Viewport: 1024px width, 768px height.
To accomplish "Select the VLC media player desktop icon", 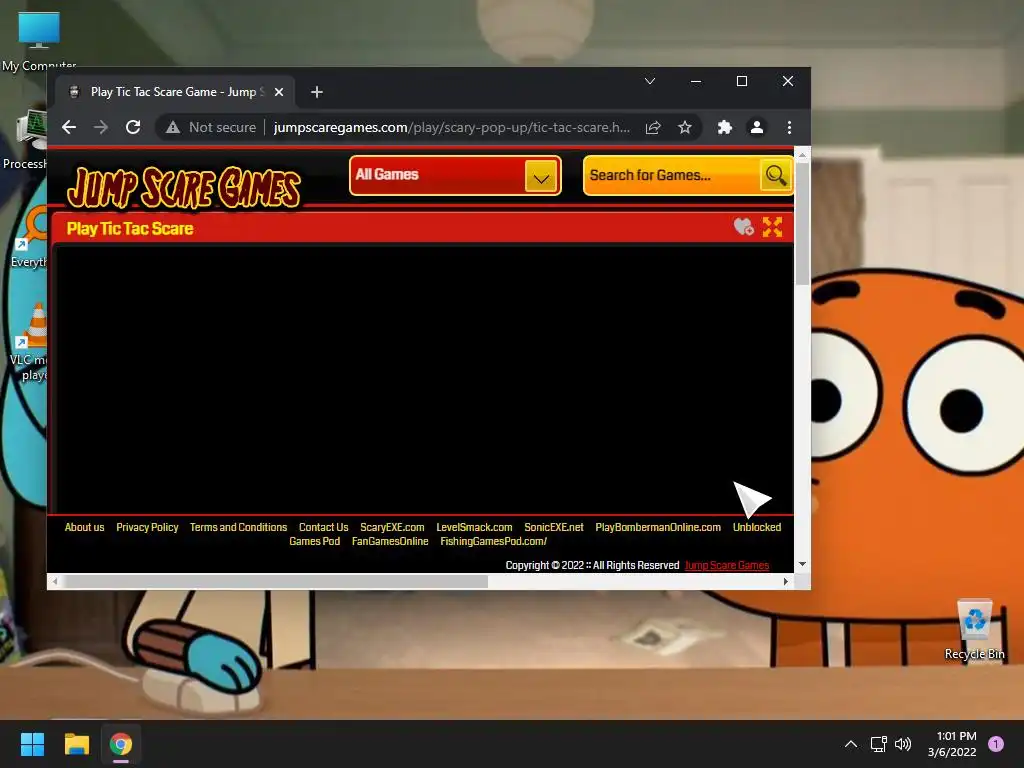I will pos(29,343).
